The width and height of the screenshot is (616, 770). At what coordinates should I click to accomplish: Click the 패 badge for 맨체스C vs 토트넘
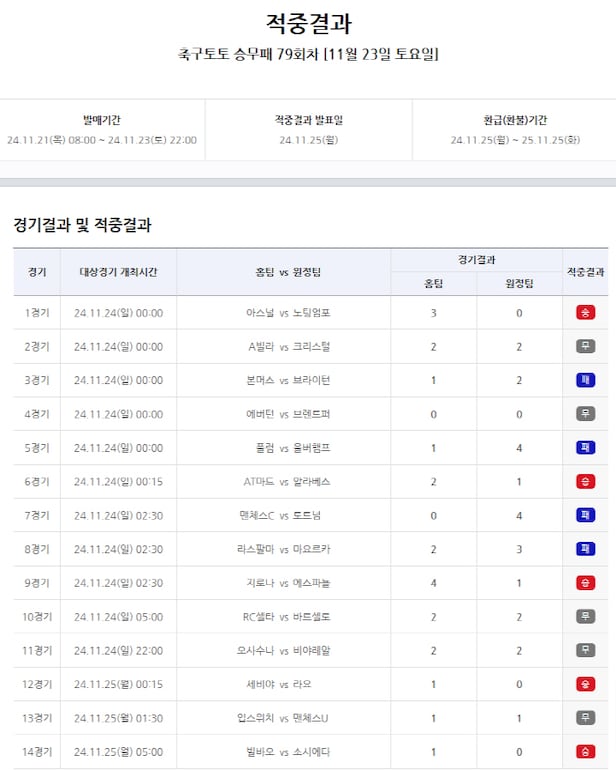point(585,515)
